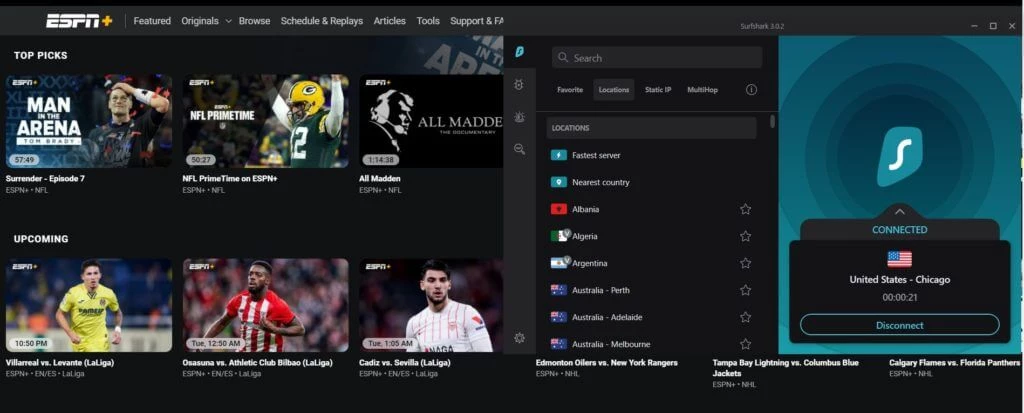Open the Featured page in ESPN+
The height and width of the screenshot is (413, 1024).
point(152,21)
